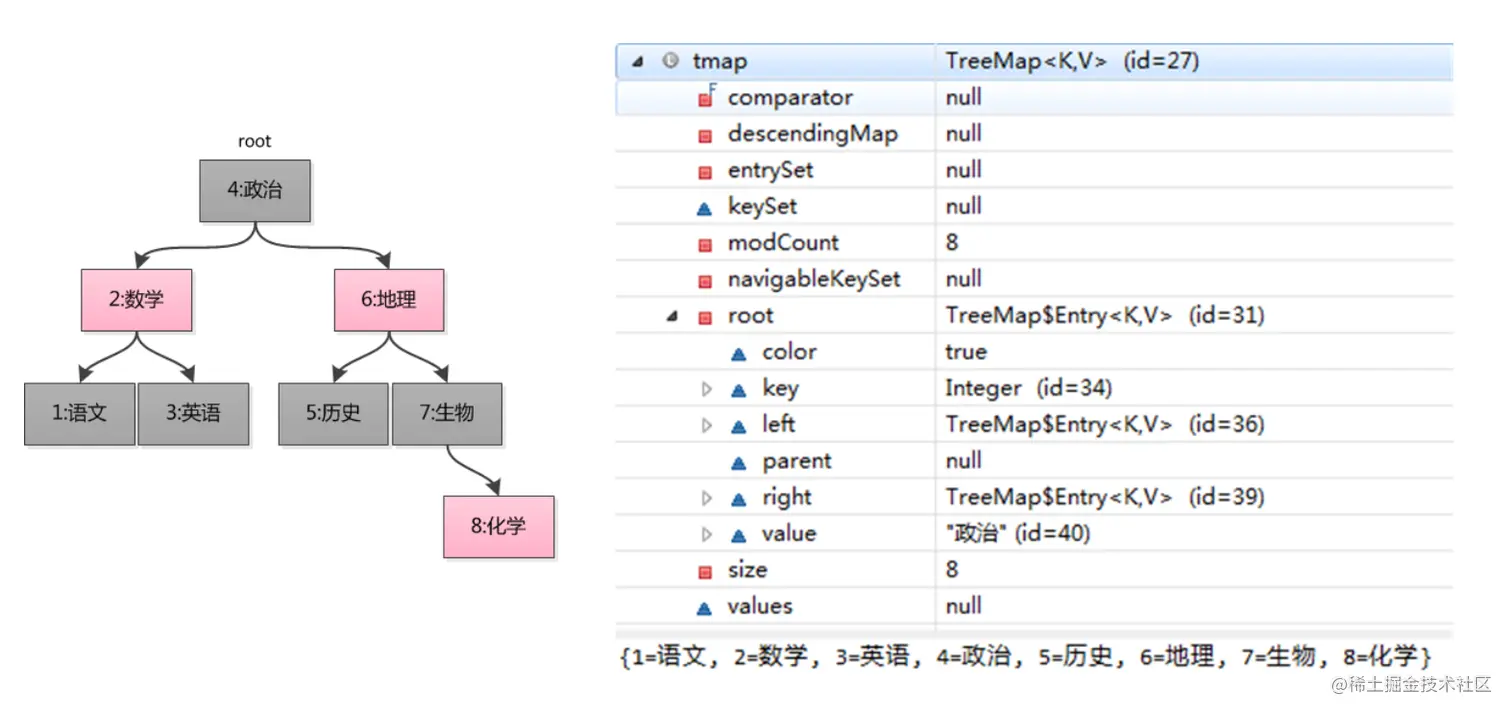1512x715 pixels.
Task: Expand the right field arrow
Action: (707, 498)
